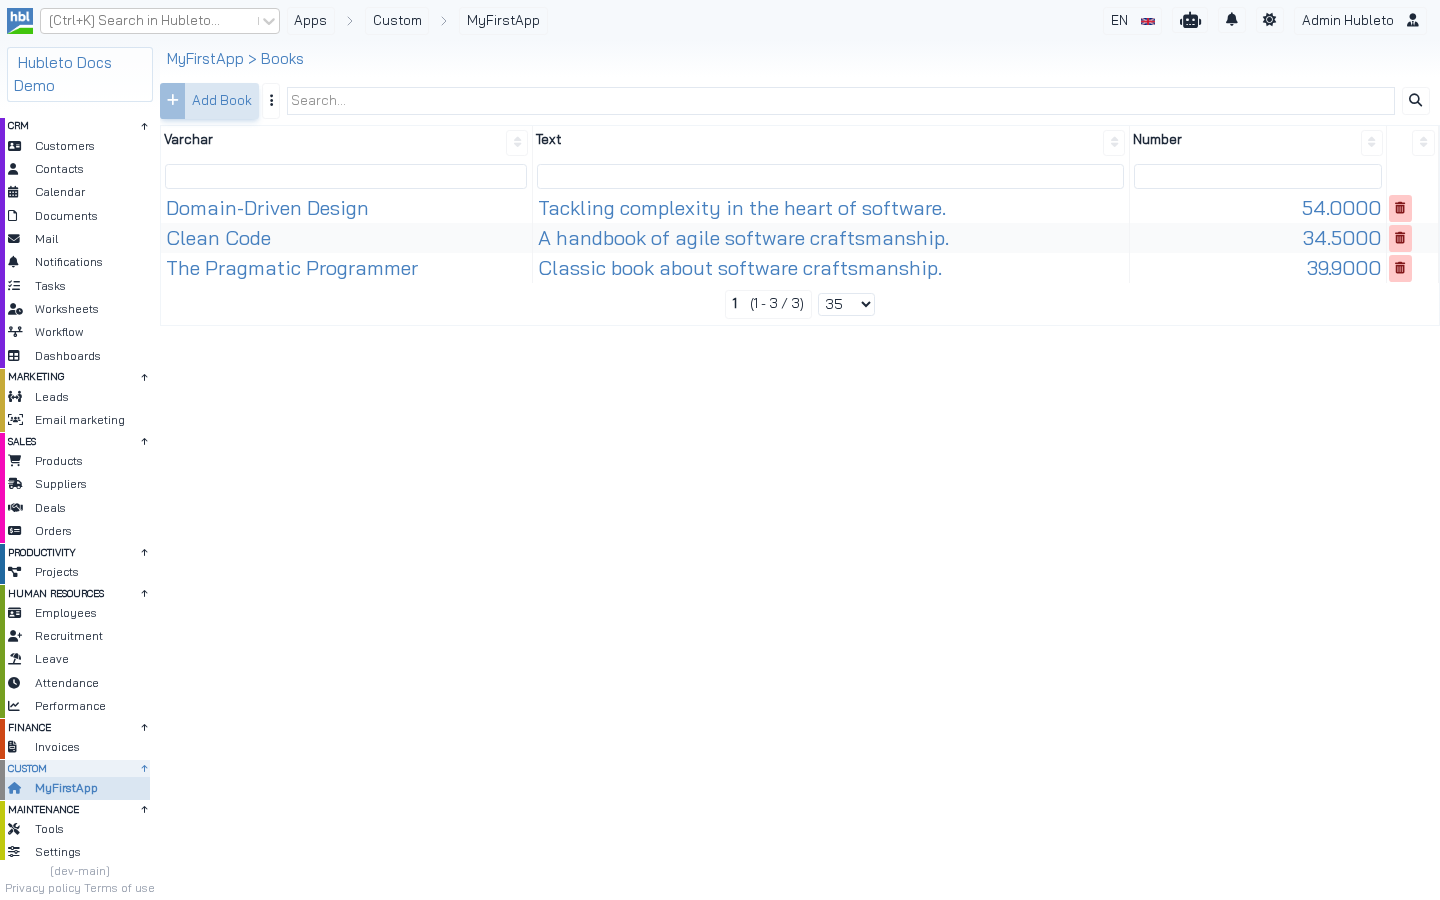Open the Privacy policy link
This screenshot has width=1440, height=900.
tap(43, 888)
